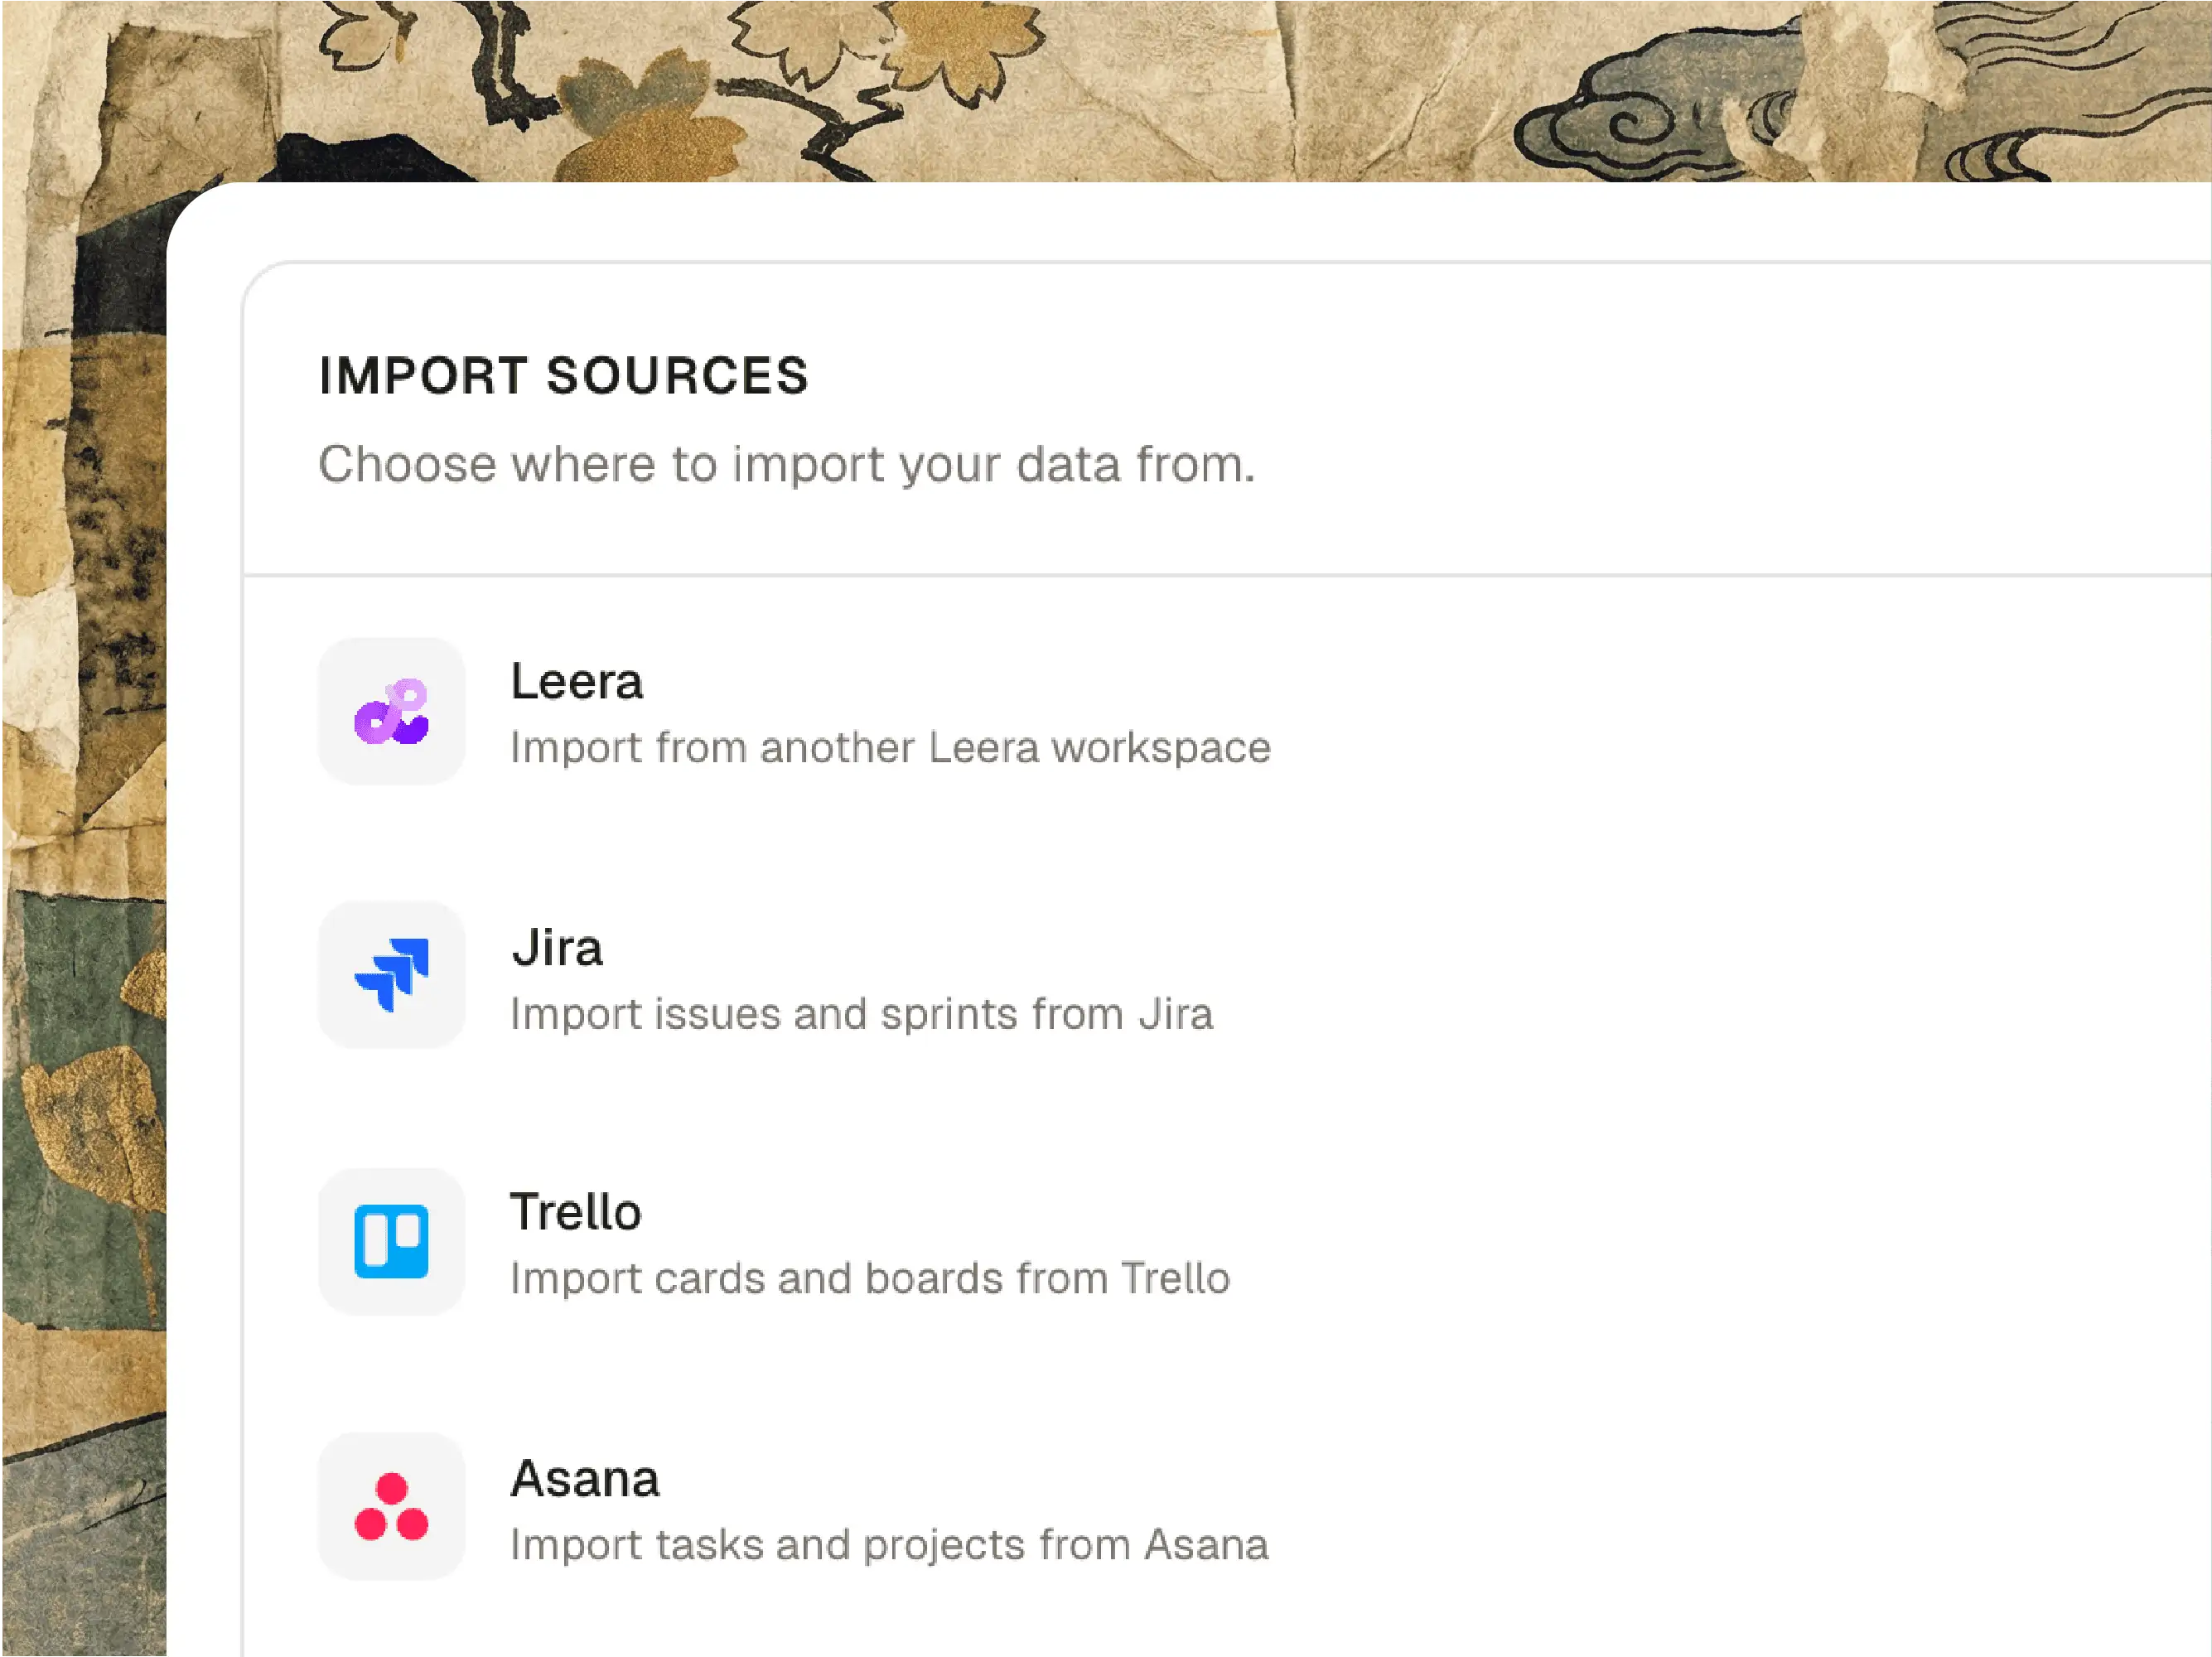This screenshot has height=1657, width=2212.
Task: Click 'Choose where to import your data from'
Action: coord(786,463)
